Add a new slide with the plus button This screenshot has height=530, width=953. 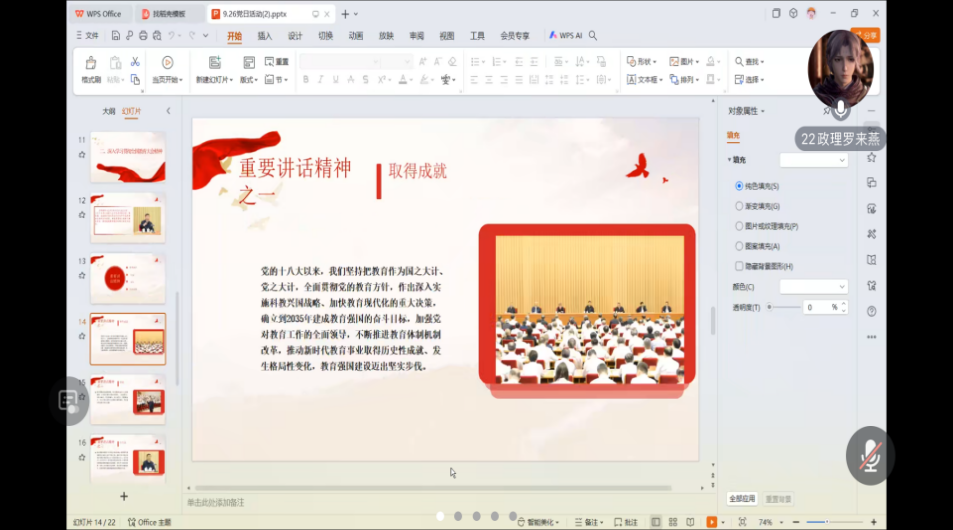(124, 496)
